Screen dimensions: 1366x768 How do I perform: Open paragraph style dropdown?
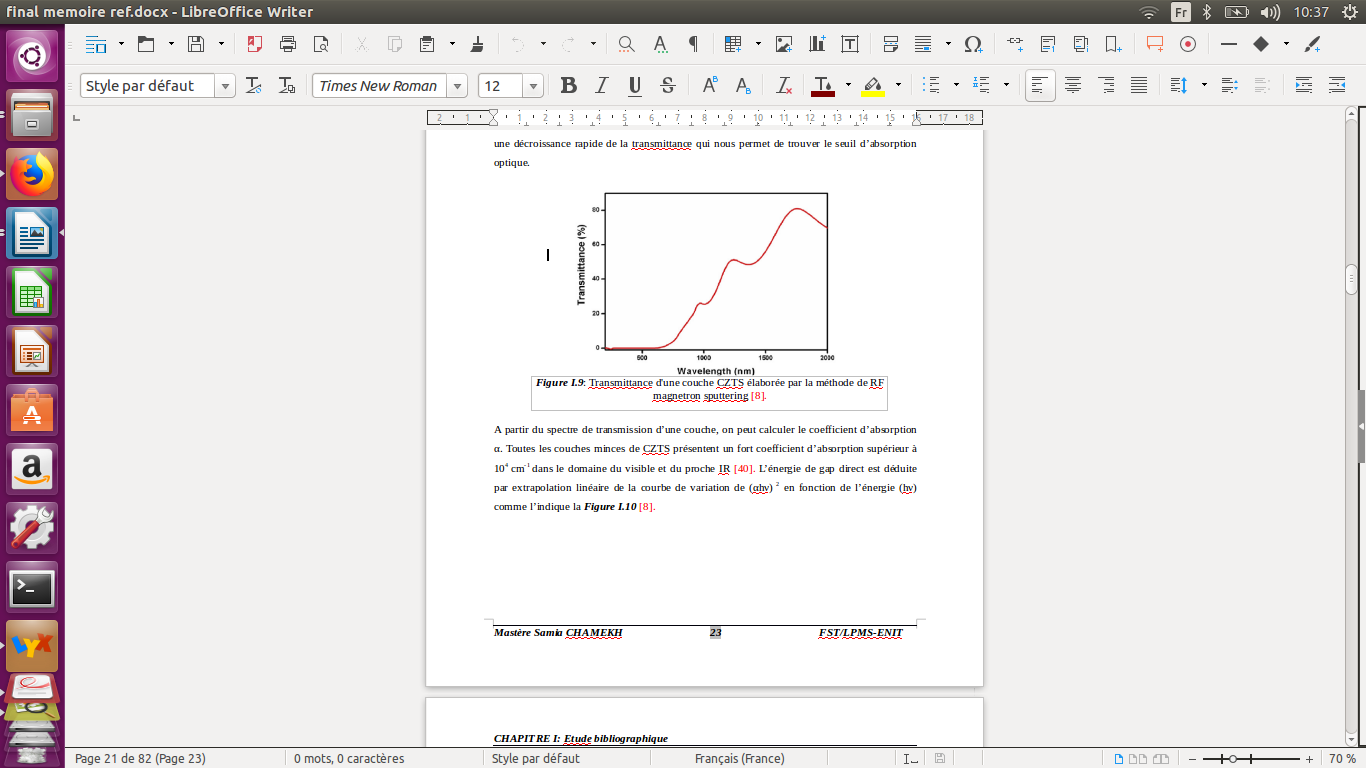click(x=226, y=86)
